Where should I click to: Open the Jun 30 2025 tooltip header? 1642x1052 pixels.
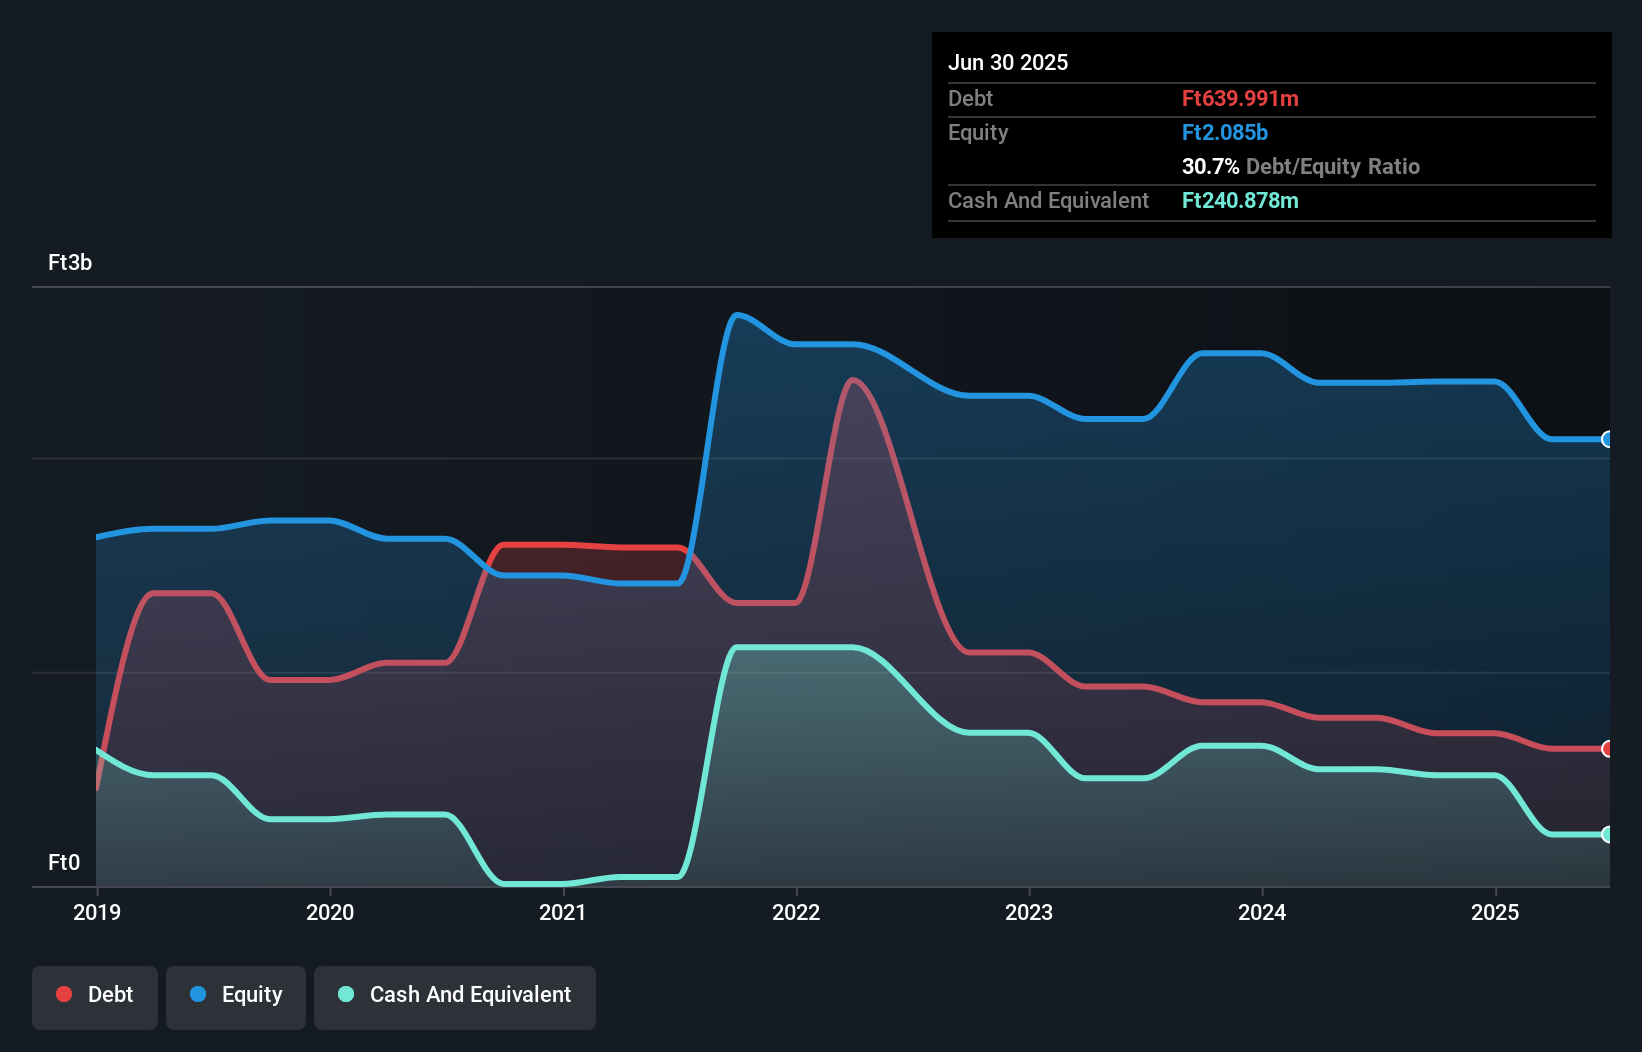click(1009, 62)
